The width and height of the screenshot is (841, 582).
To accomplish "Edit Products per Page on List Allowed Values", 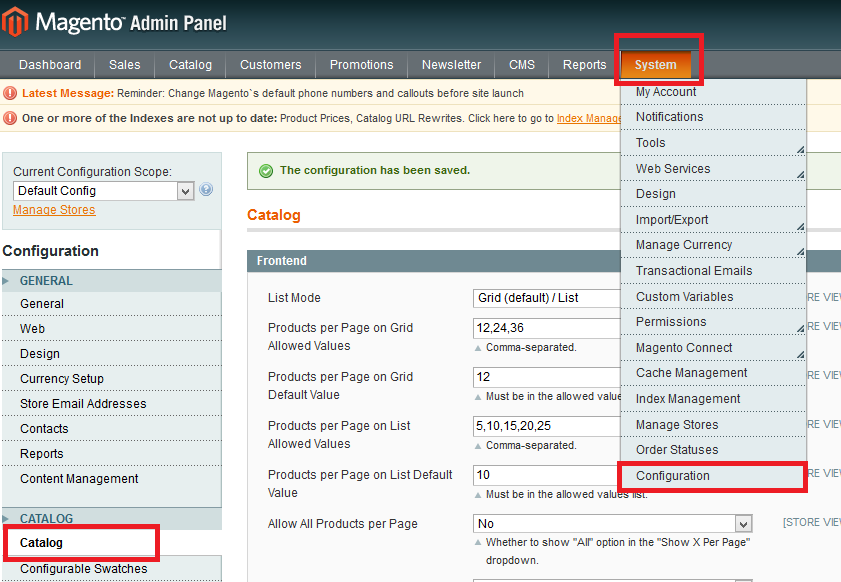I will pos(547,426).
